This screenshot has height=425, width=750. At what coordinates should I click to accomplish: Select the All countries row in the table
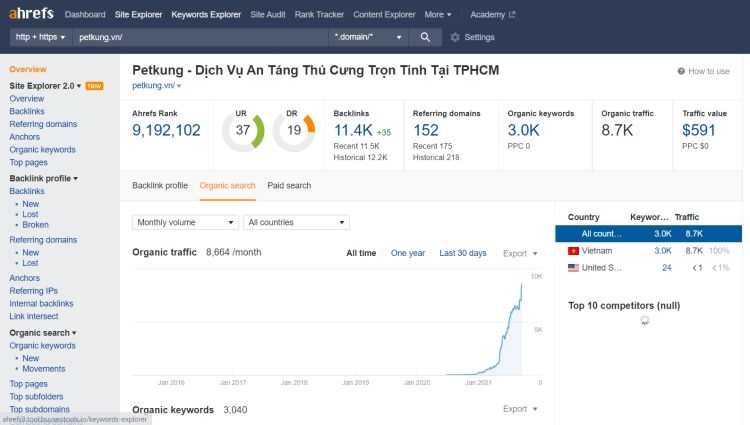coord(648,234)
